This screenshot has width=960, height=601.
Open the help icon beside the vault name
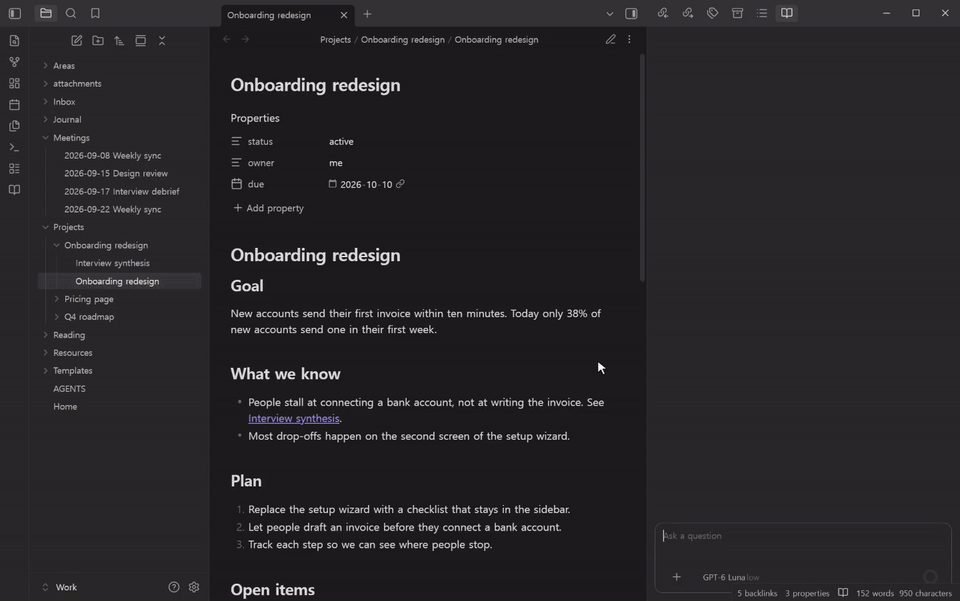(x=174, y=587)
